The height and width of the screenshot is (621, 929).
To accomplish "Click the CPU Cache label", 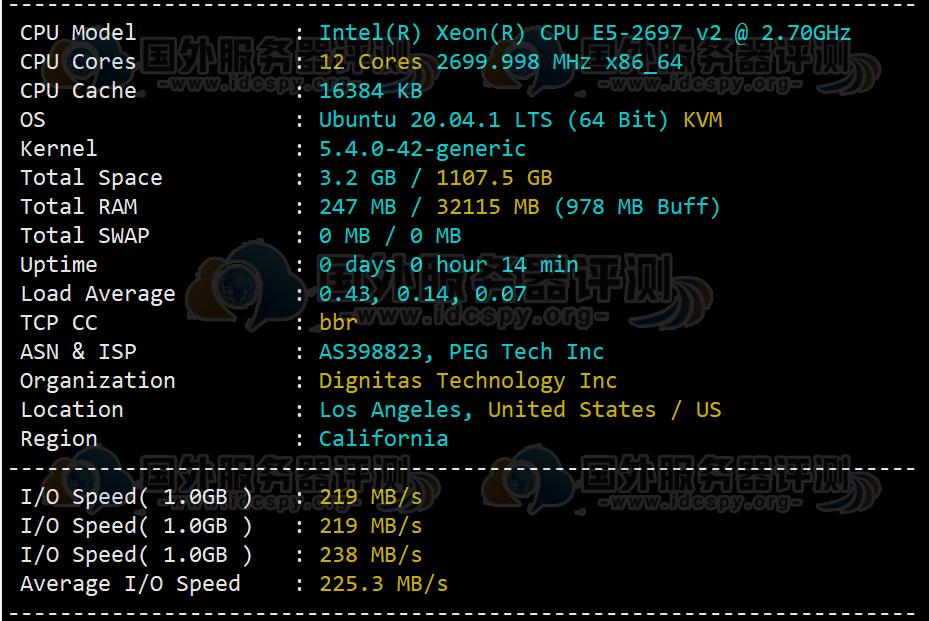I will (x=78, y=91).
